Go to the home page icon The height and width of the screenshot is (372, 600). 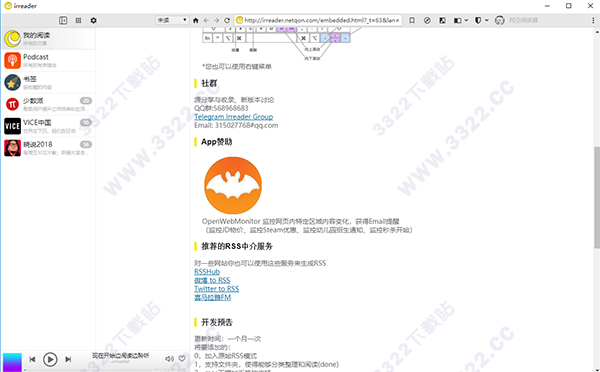(x=196, y=20)
